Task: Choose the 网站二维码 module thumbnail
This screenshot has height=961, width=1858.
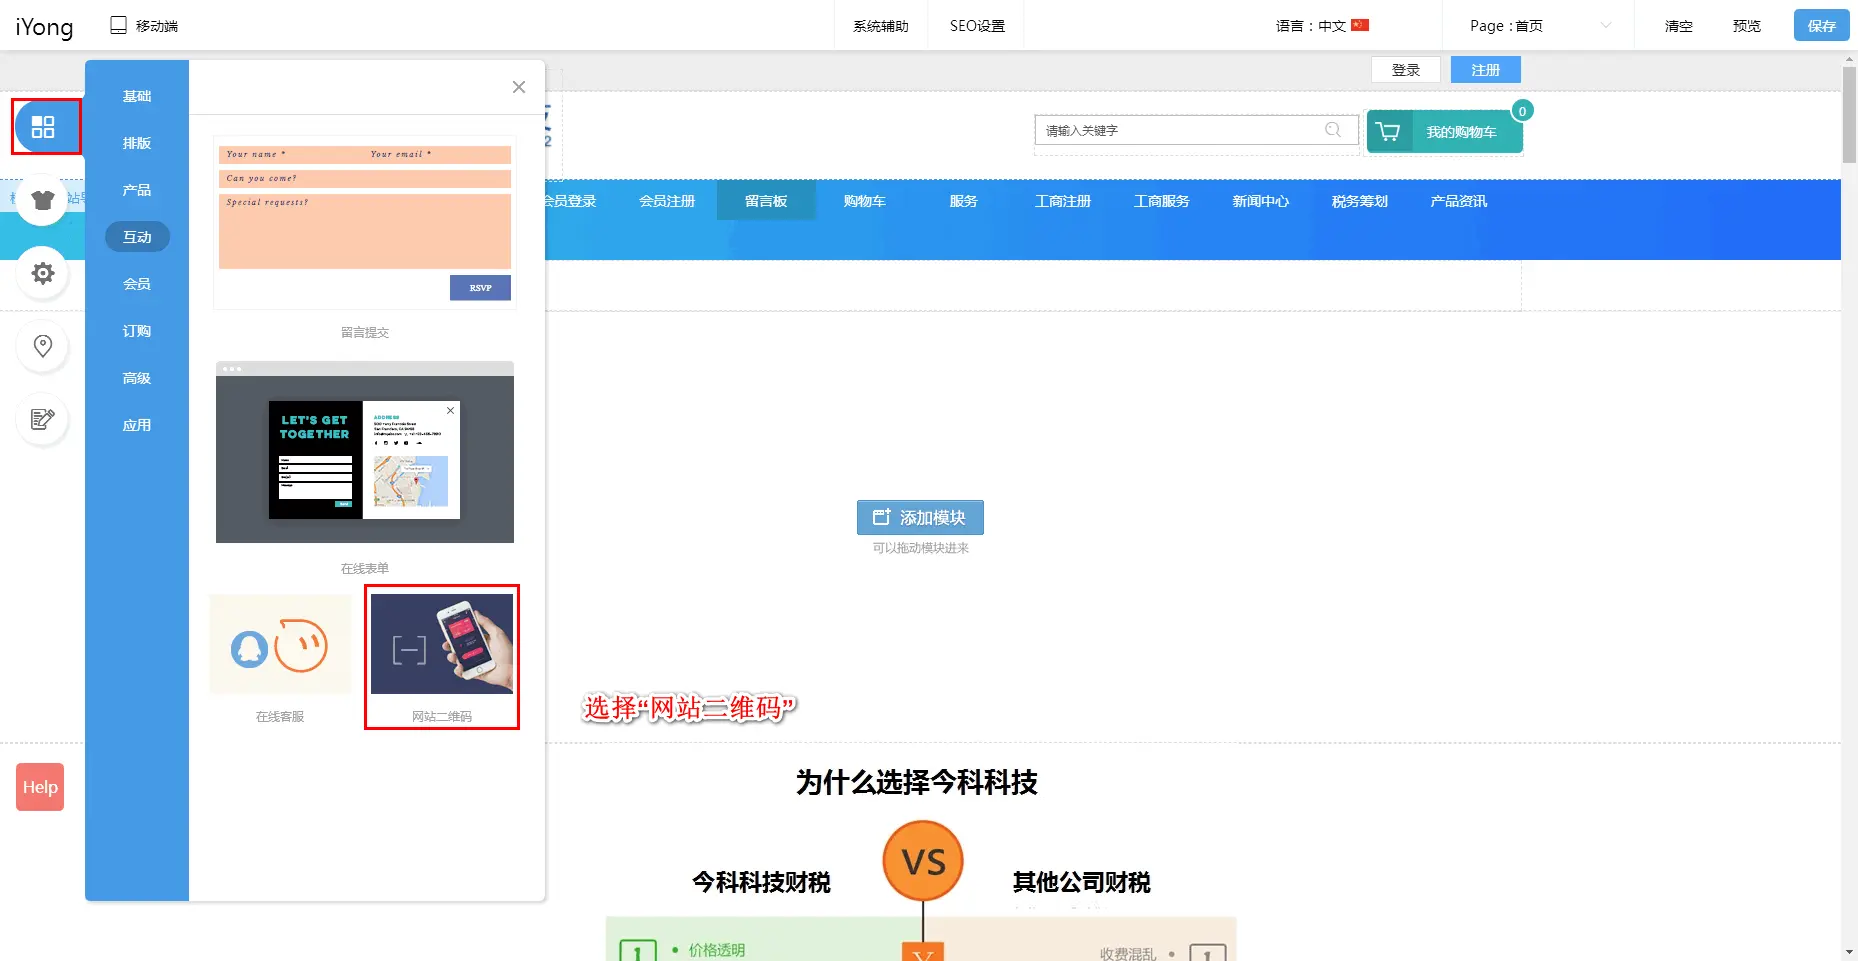Action: click(442, 645)
